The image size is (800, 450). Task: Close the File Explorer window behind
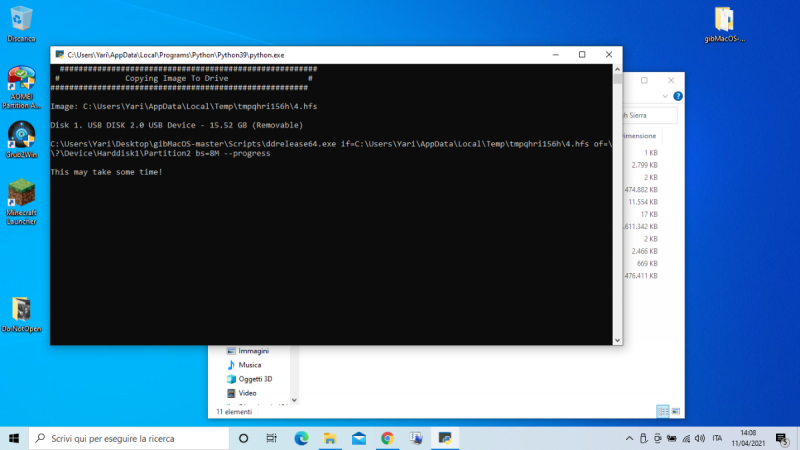(671, 80)
